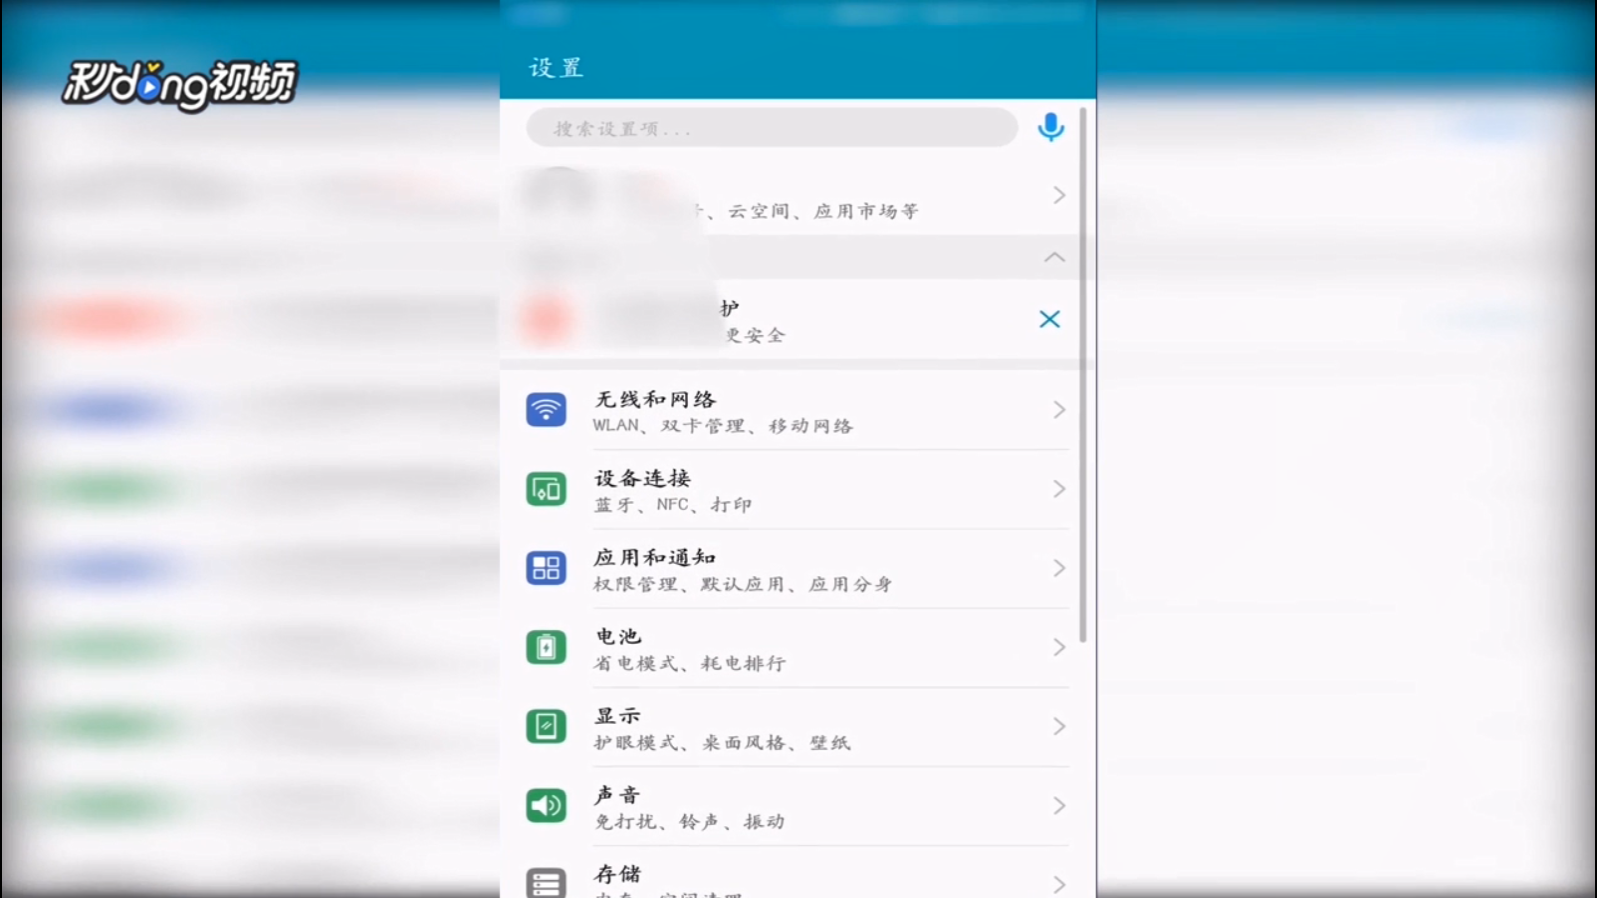Tap the voice search microphone icon
1597x898 pixels.
click(x=1050, y=127)
